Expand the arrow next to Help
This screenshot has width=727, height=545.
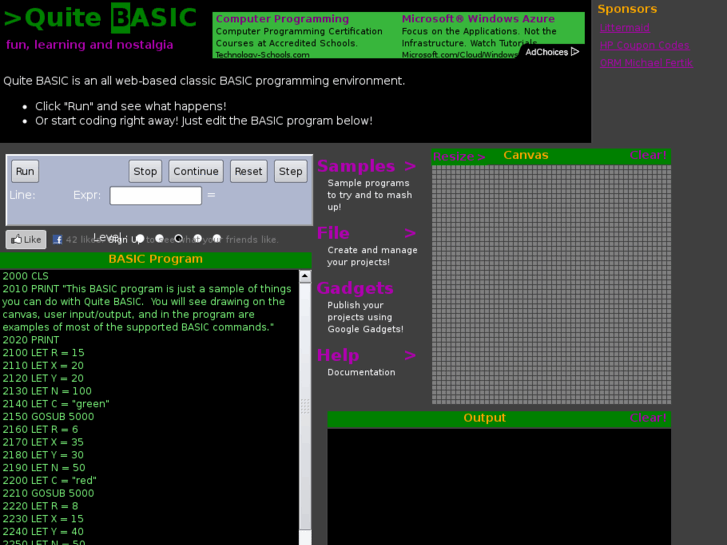410,355
